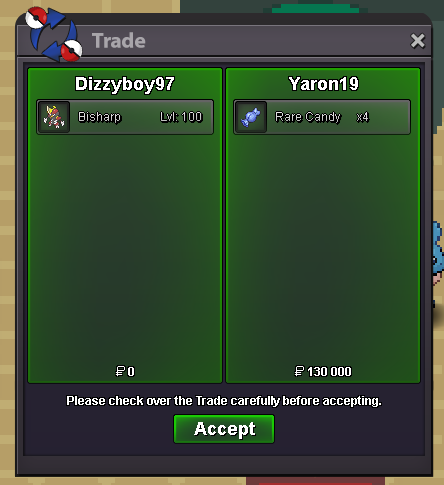444x485 pixels.
Task: Select the Rare Candy x4 entry
Action: (322, 117)
